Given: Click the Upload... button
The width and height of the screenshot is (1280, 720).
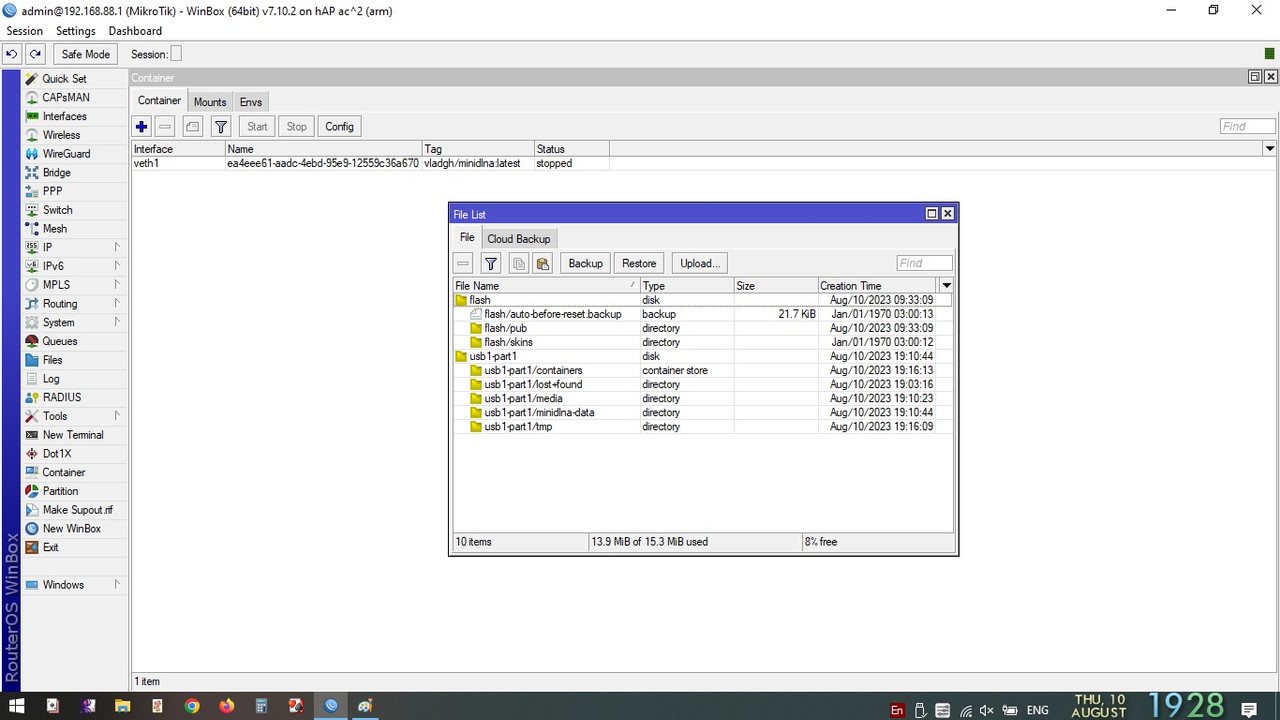Looking at the screenshot, I should pyautogui.click(x=699, y=264).
